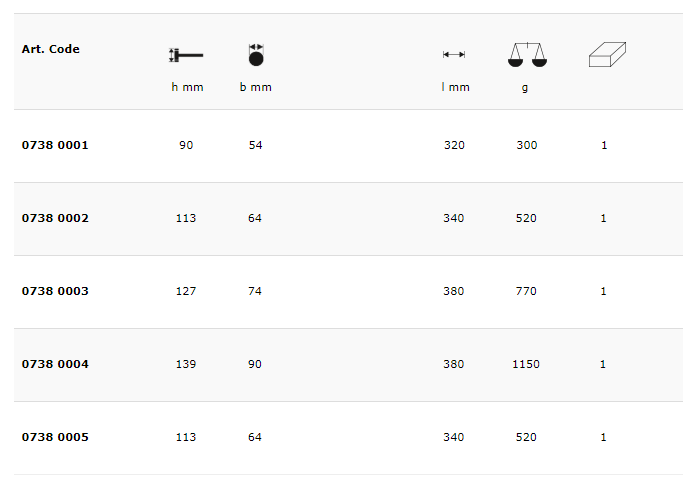Click the Art. Code column header

[x=51, y=49]
